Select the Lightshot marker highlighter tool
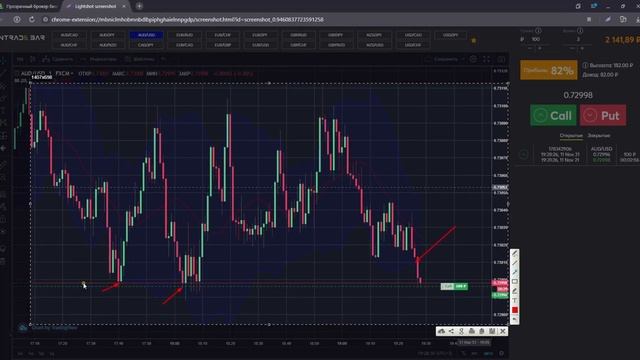 (515, 291)
